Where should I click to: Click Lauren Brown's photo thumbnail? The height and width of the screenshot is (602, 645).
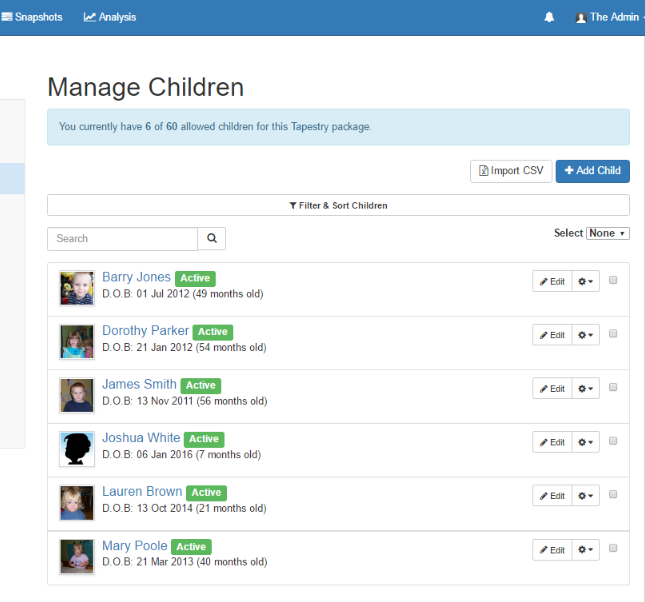pos(77,502)
